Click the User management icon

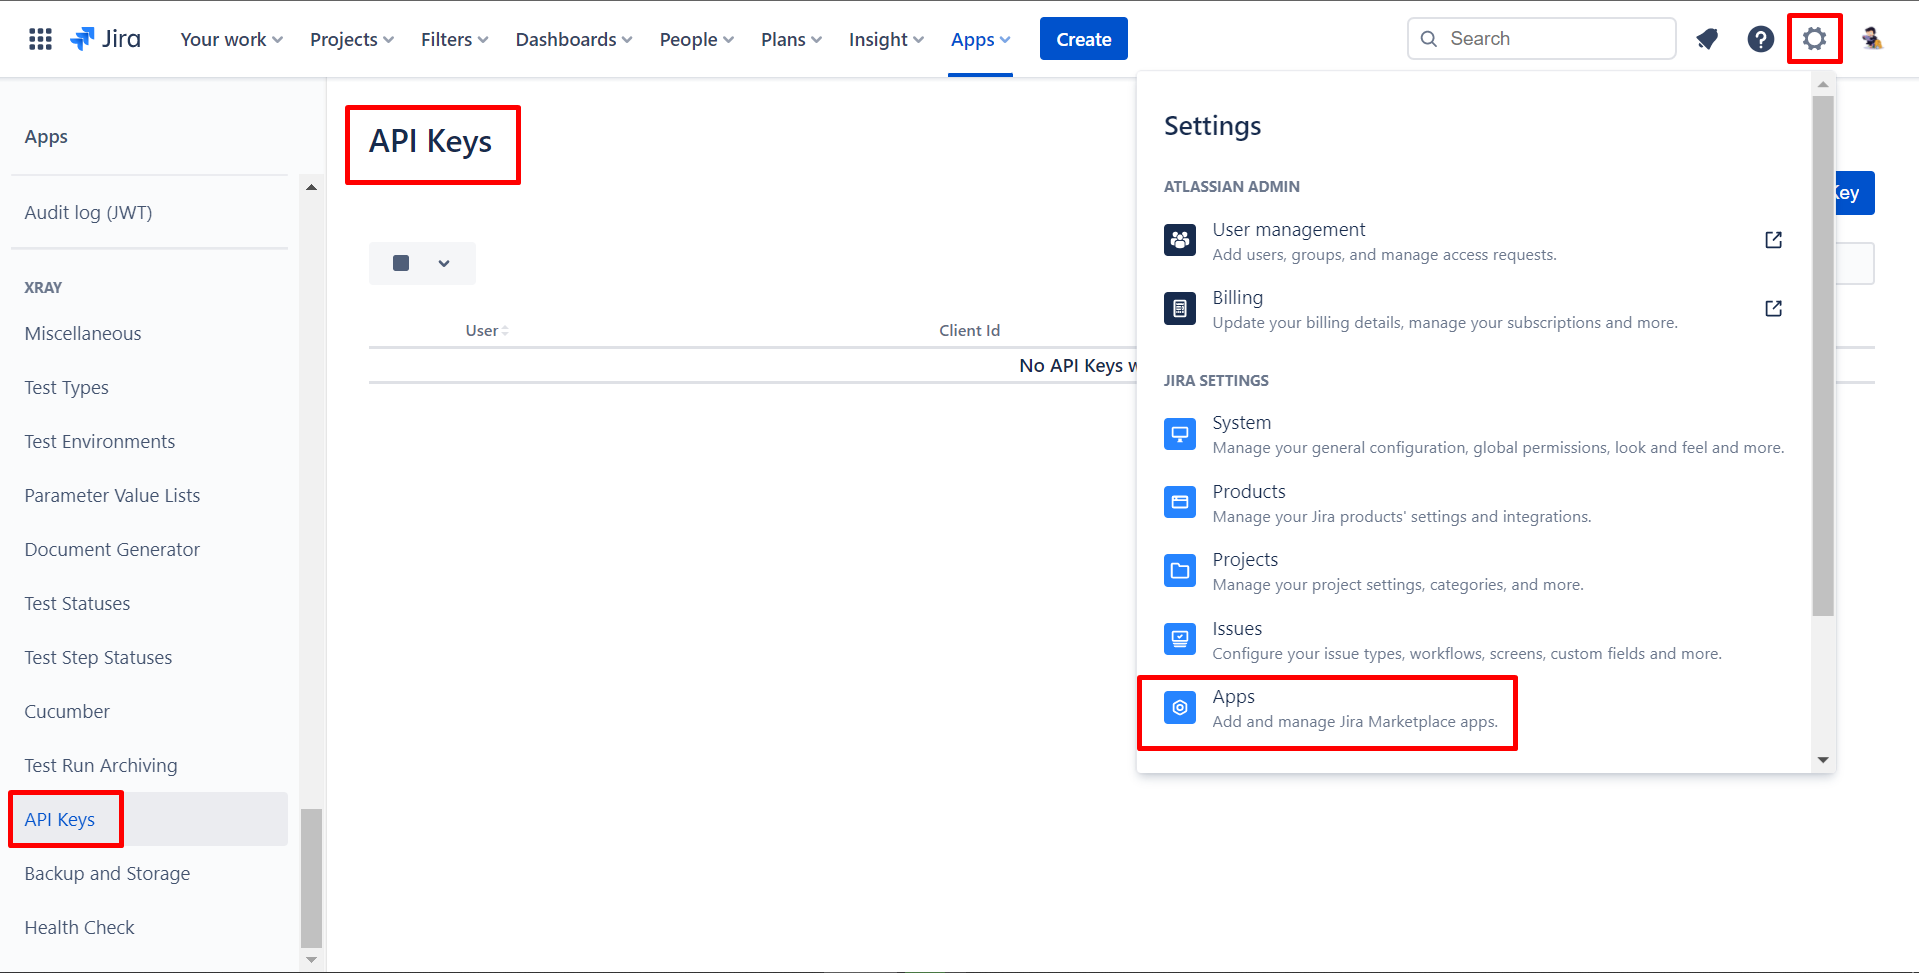(x=1180, y=240)
